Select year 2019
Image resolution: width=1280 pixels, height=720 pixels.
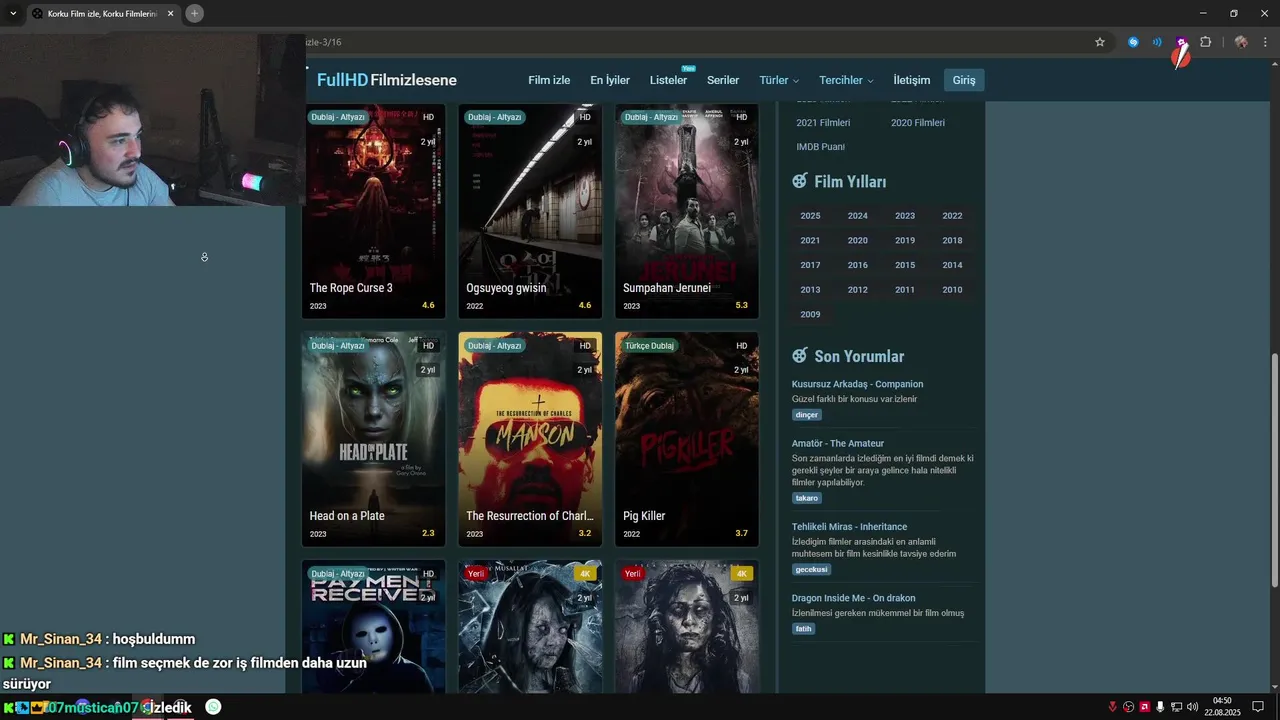coord(905,241)
